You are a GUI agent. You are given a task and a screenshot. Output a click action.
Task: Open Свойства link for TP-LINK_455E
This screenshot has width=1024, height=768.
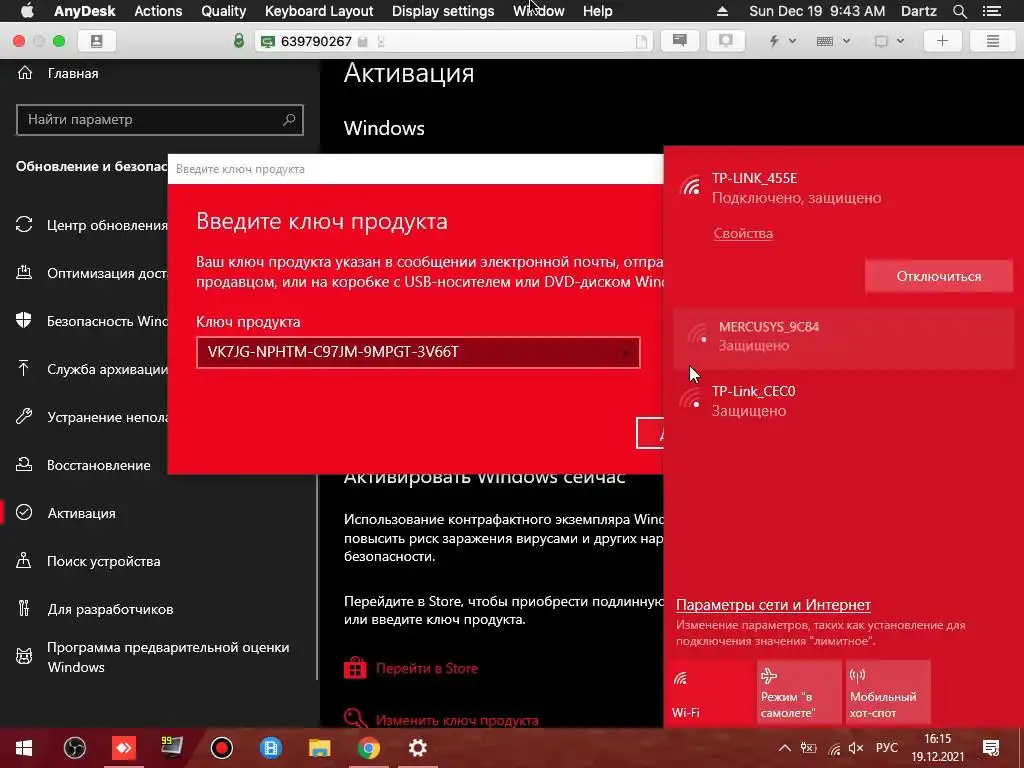tap(743, 233)
